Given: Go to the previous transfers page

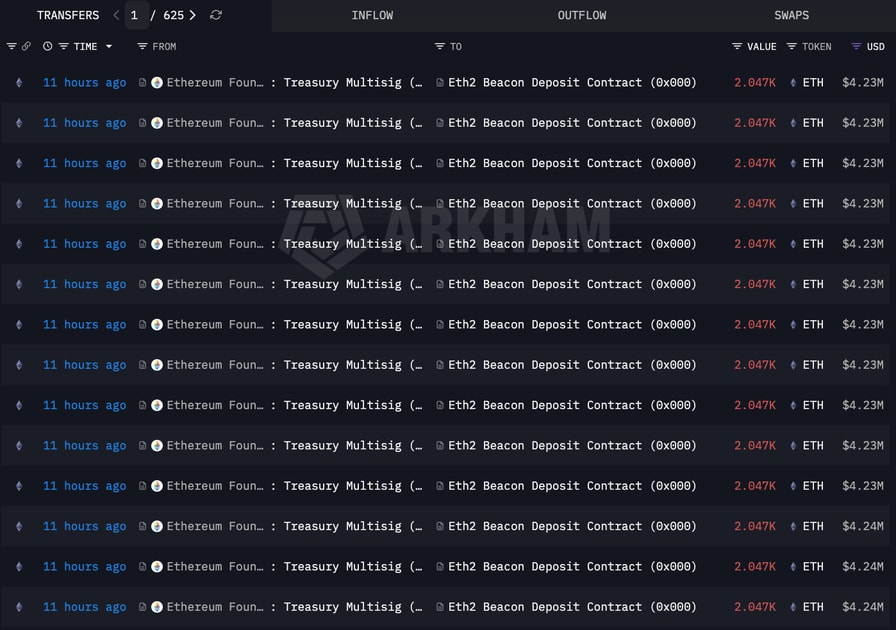Looking at the screenshot, I should [x=116, y=15].
